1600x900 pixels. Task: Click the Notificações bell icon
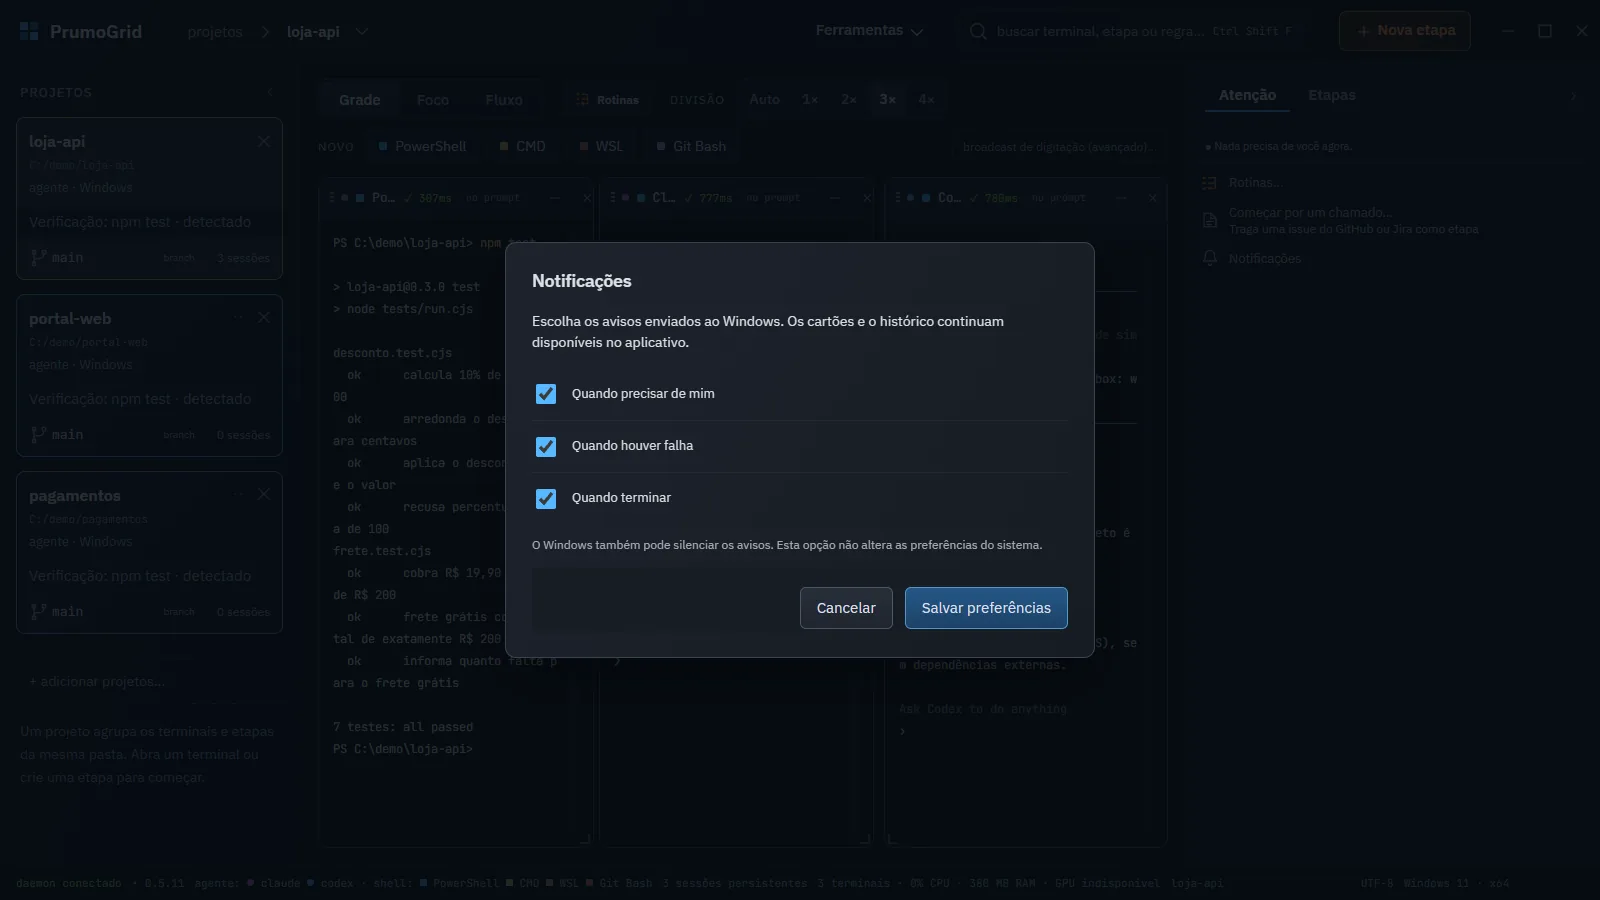click(x=1209, y=258)
